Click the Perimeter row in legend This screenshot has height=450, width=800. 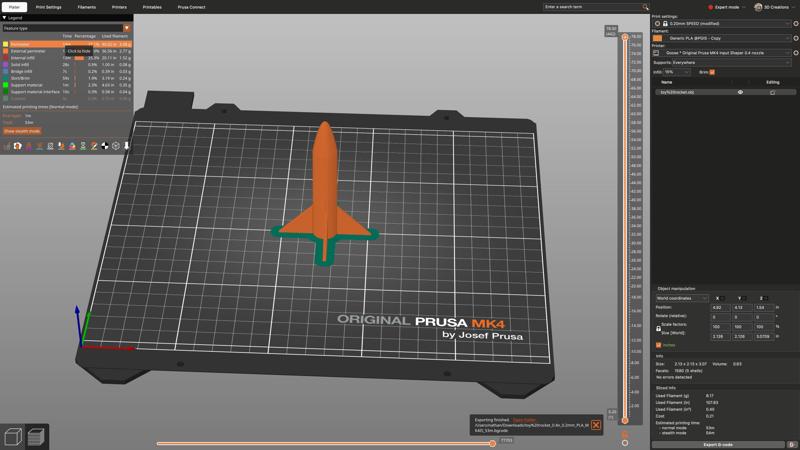(67, 44)
